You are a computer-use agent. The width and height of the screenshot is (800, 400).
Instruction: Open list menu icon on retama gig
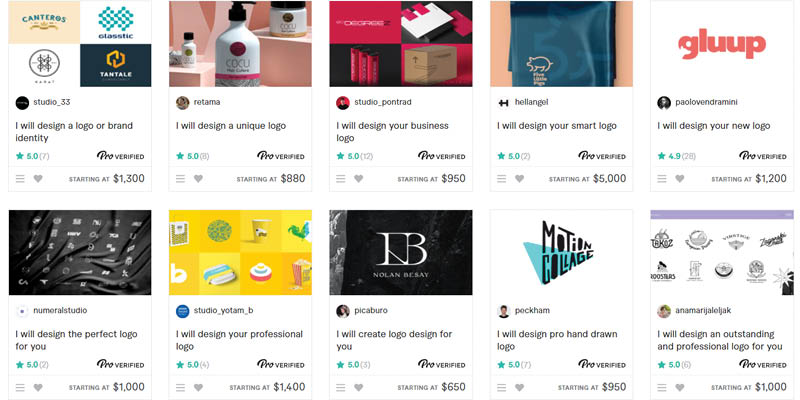point(181,179)
